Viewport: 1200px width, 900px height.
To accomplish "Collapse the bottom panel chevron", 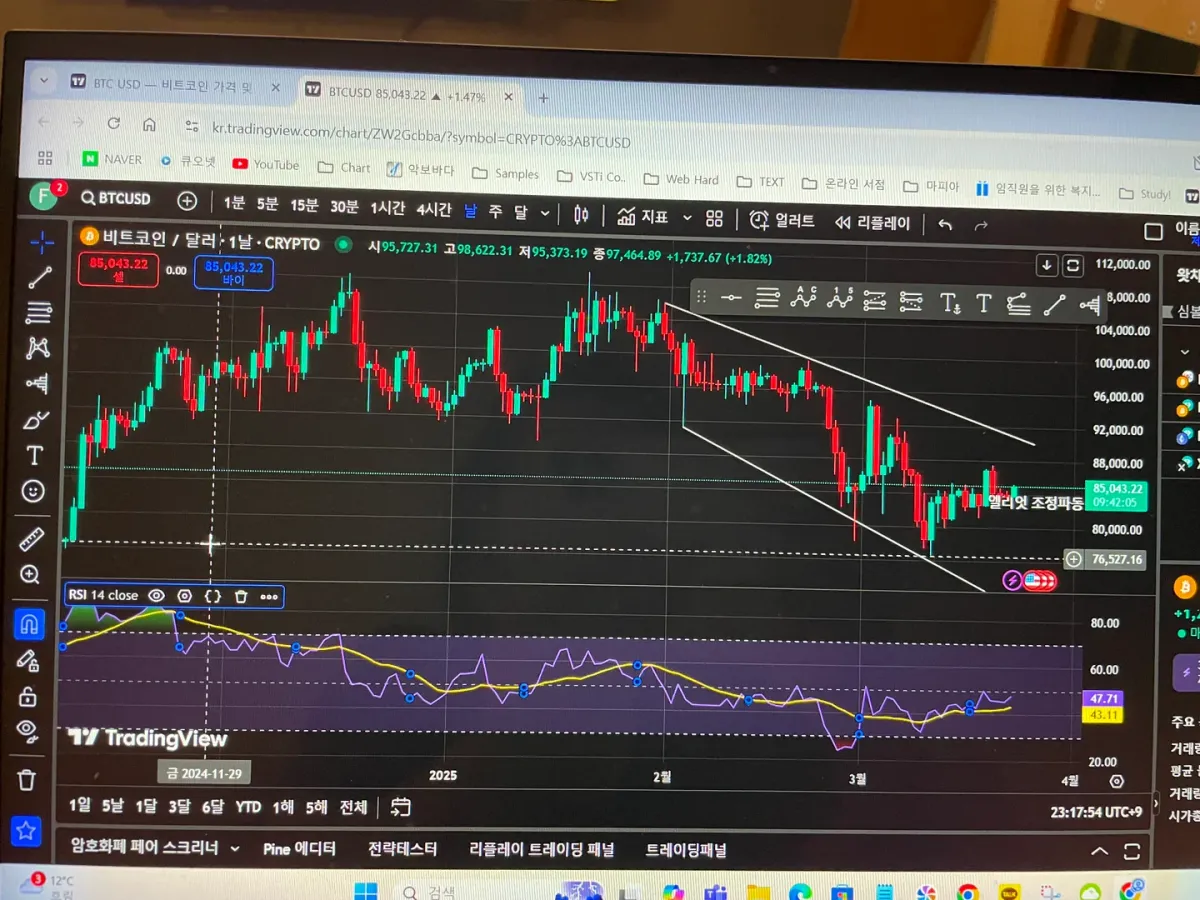I will pyautogui.click(x=1099, y=852).
